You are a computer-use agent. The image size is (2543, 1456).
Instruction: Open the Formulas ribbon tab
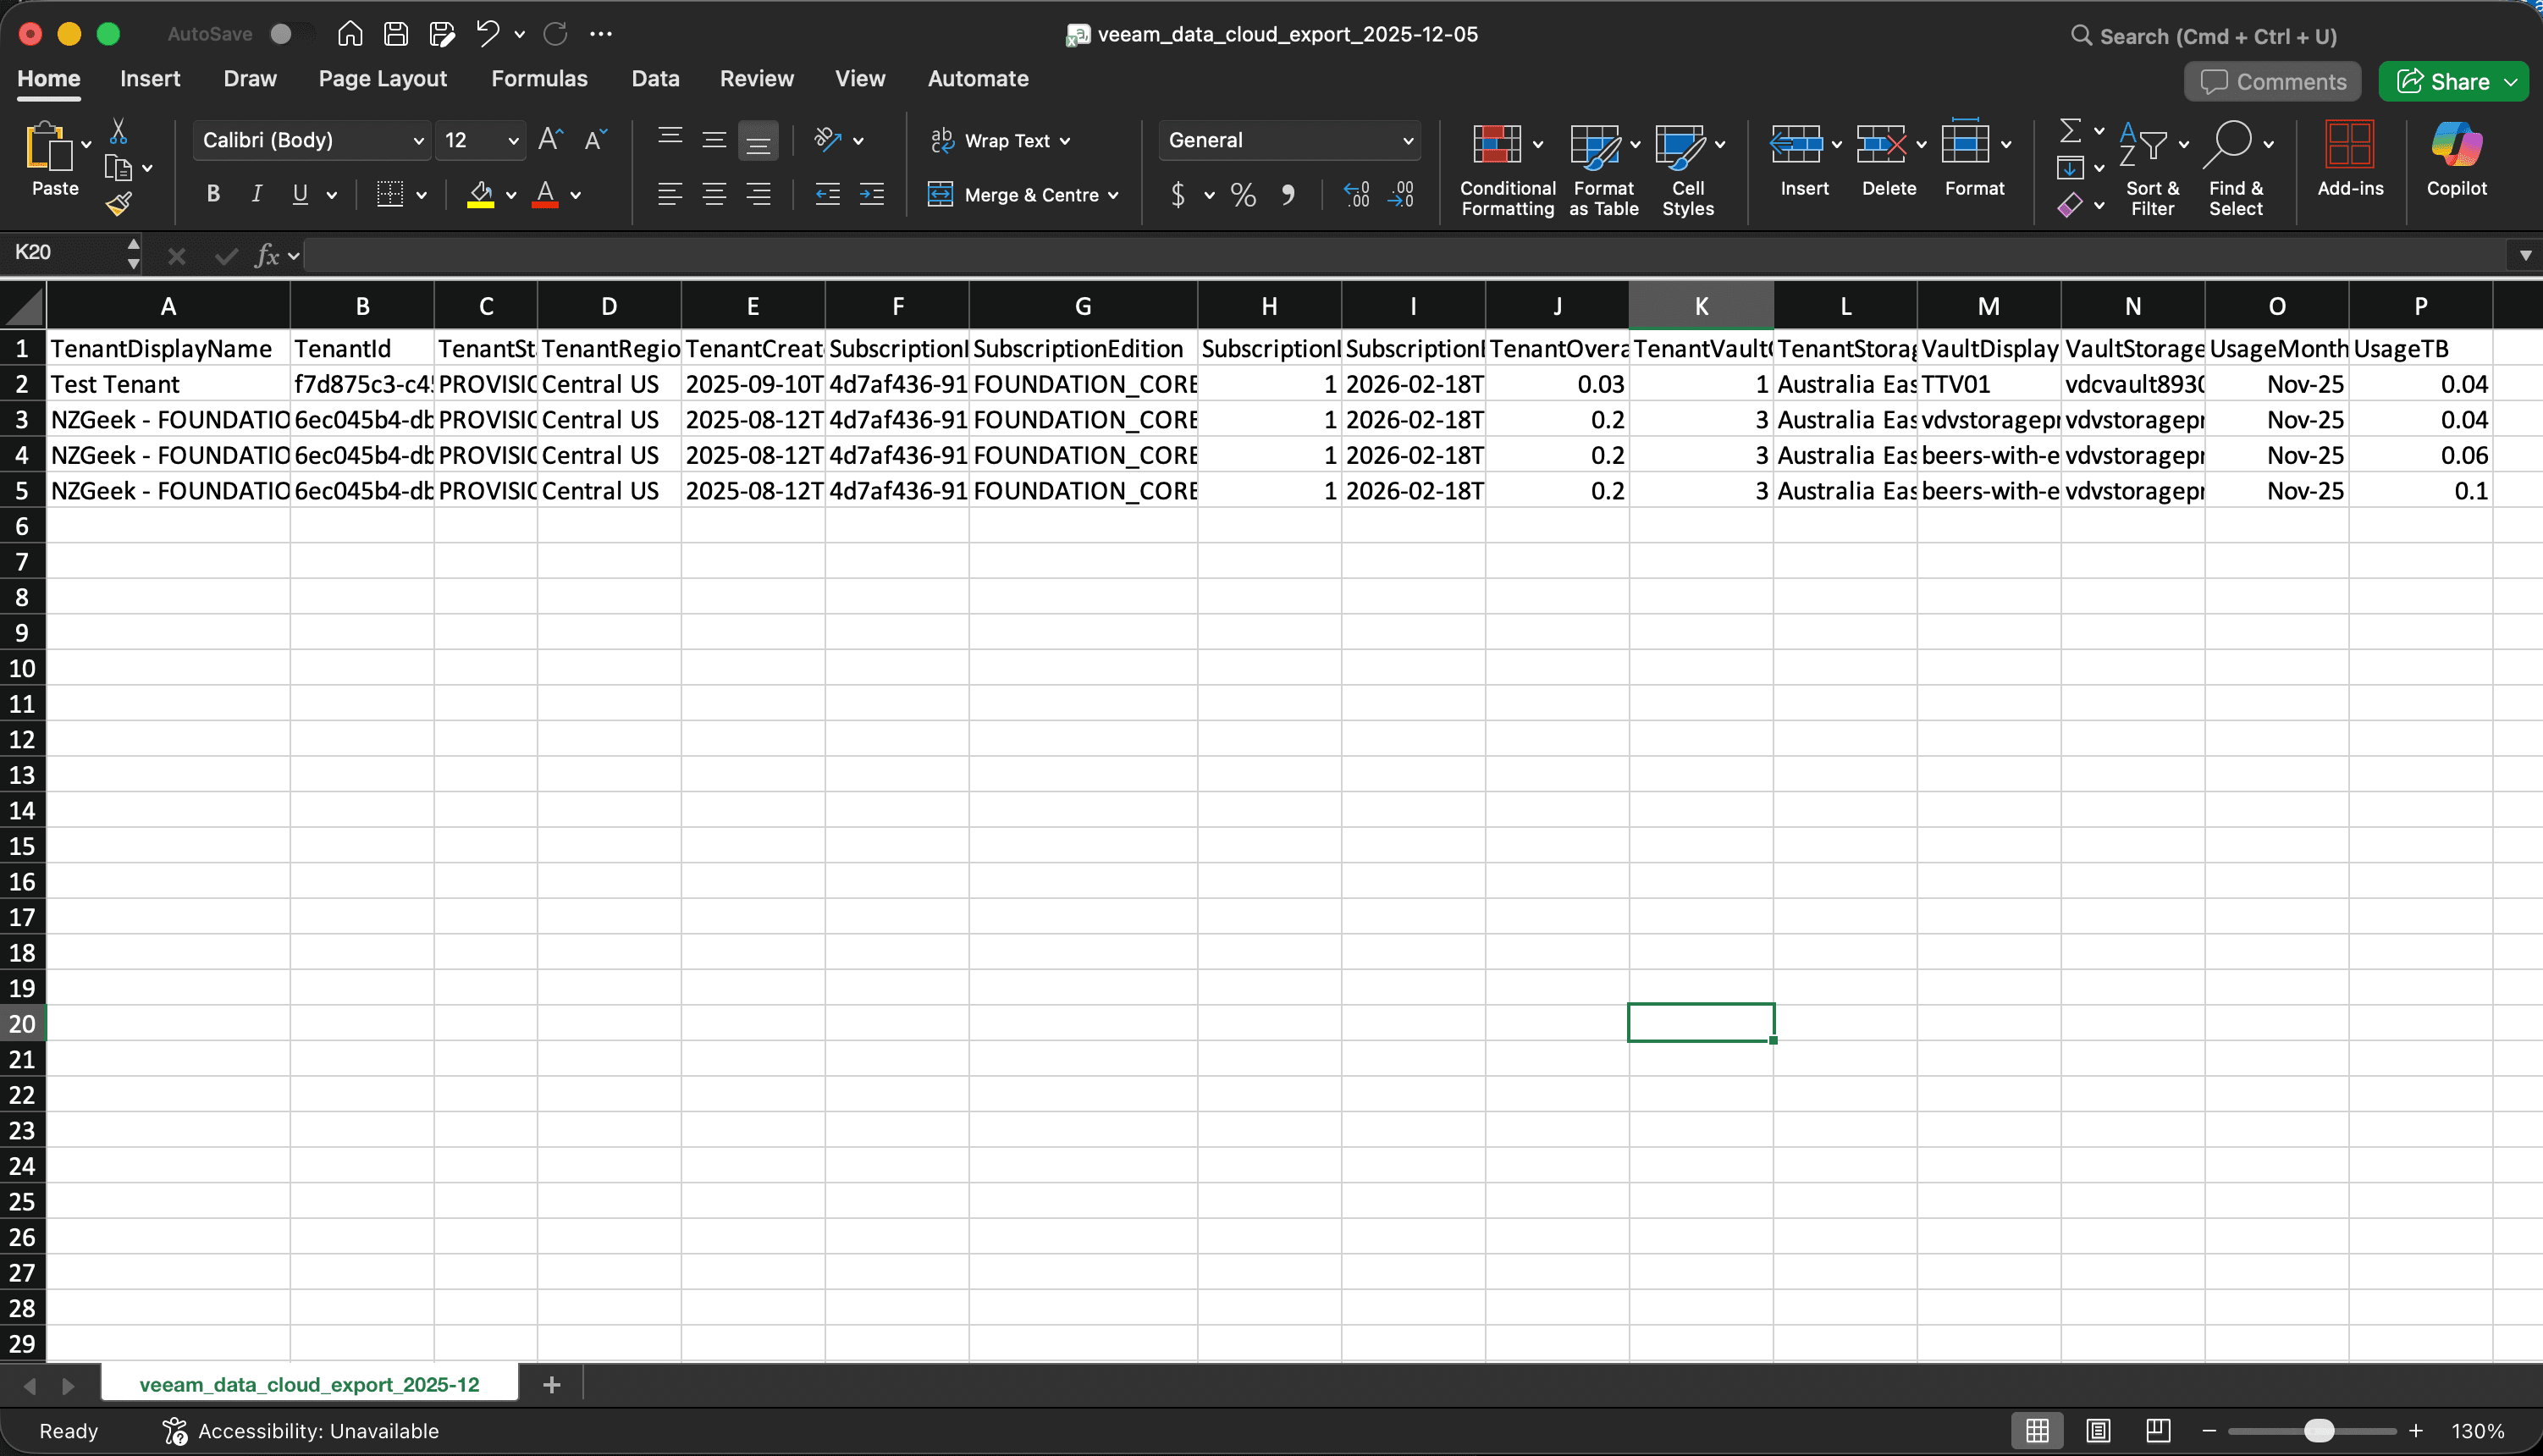(x=539, y=79)
